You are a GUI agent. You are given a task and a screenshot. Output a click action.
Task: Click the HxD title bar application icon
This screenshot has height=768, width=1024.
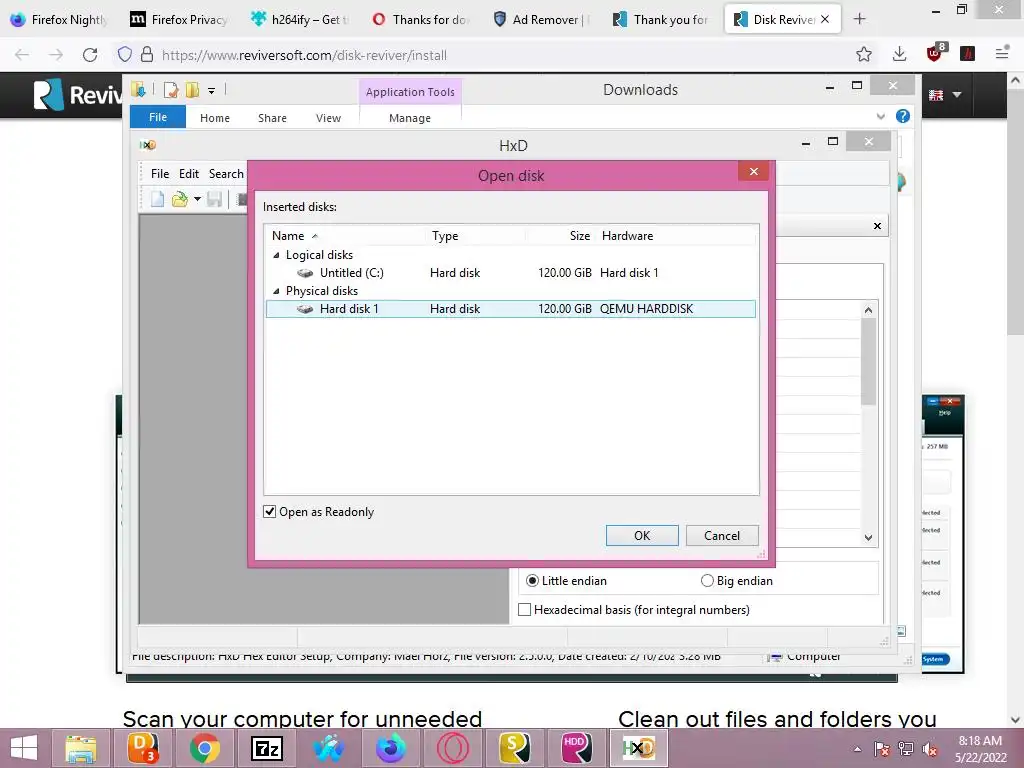[x=148, y=145]
